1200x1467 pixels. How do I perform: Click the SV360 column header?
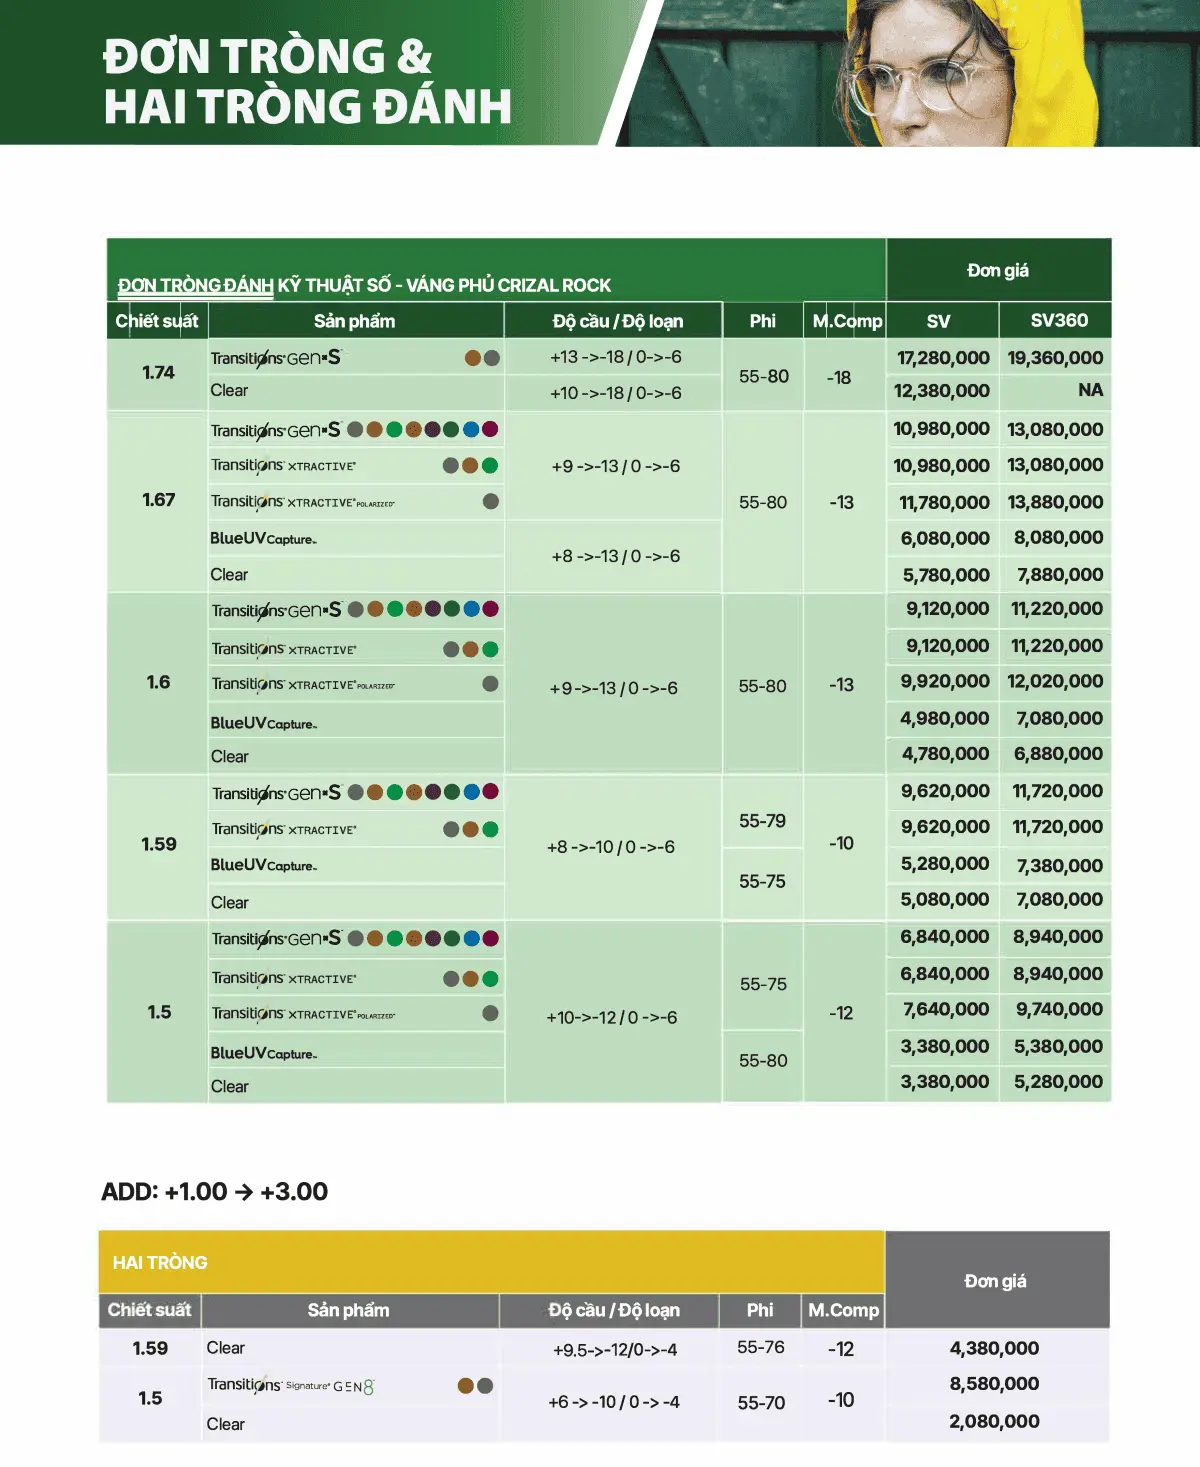[1058, 321]
